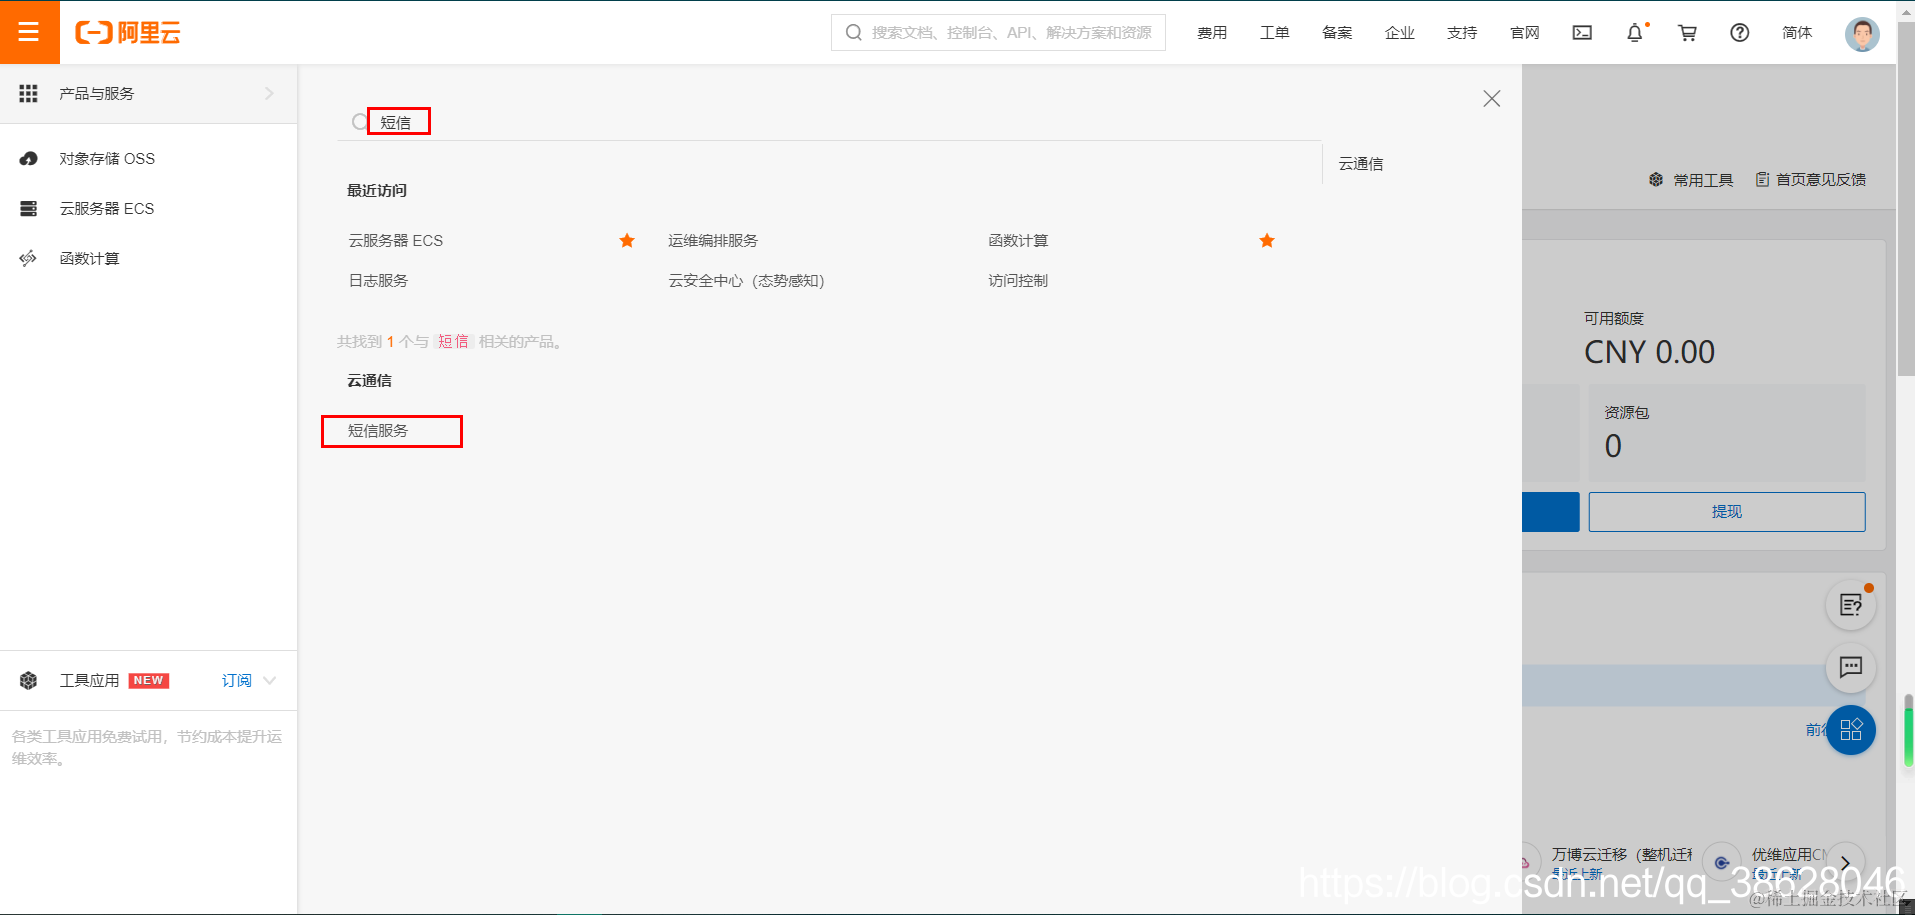The width and height of the screenshot is (1915, 915).
Task: Toggle the favorite star next to 函数计算
Action: (1266, 240)
